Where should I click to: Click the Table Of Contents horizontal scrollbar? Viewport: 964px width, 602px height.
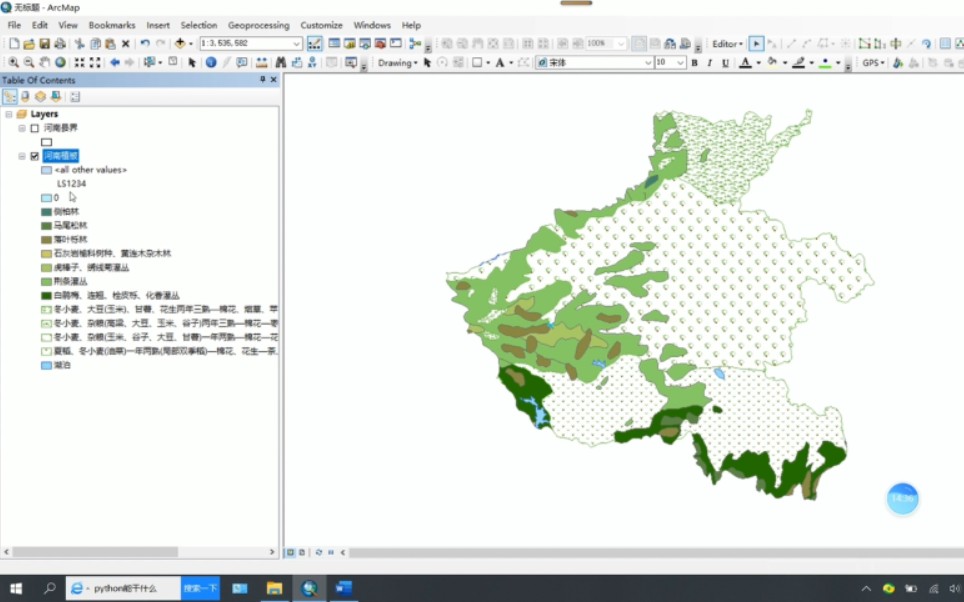click(95, 552)
